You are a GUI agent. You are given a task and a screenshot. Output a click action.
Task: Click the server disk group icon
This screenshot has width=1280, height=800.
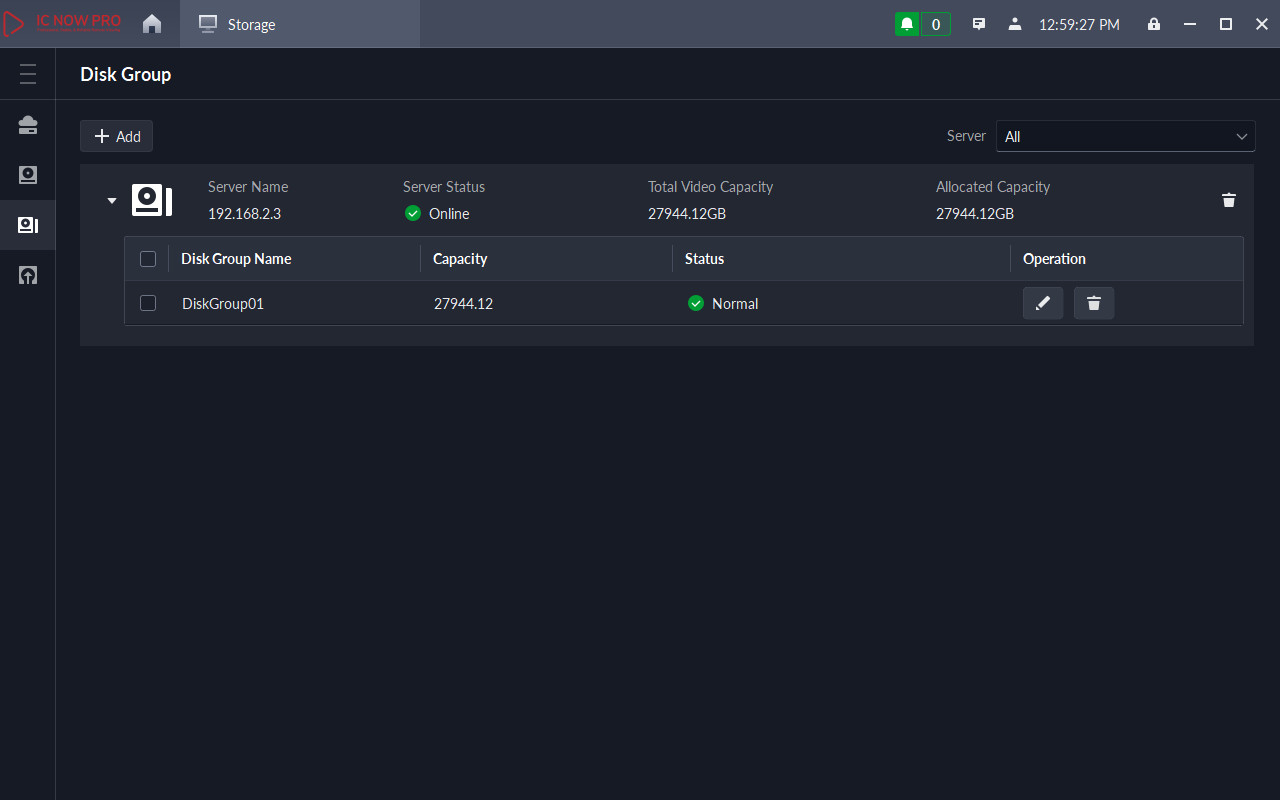tap(152, 200)
